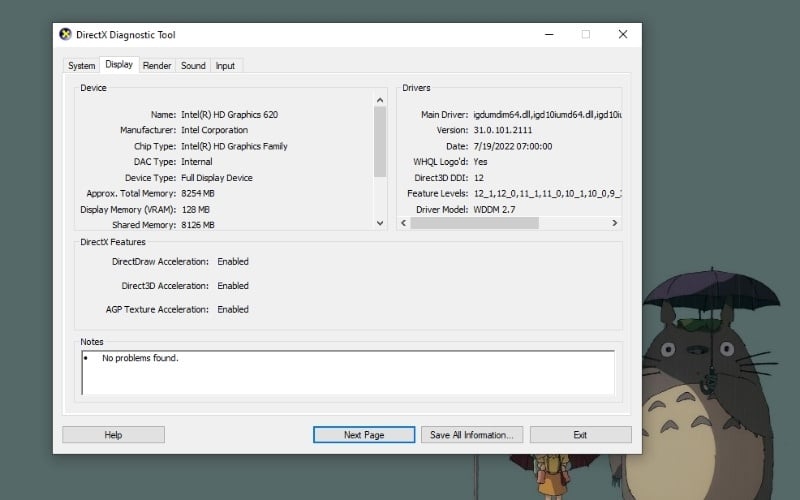Click Drivers panel scroll left arrow
The height and width of the screenshot is (500, 800).
tap(405, 223)
